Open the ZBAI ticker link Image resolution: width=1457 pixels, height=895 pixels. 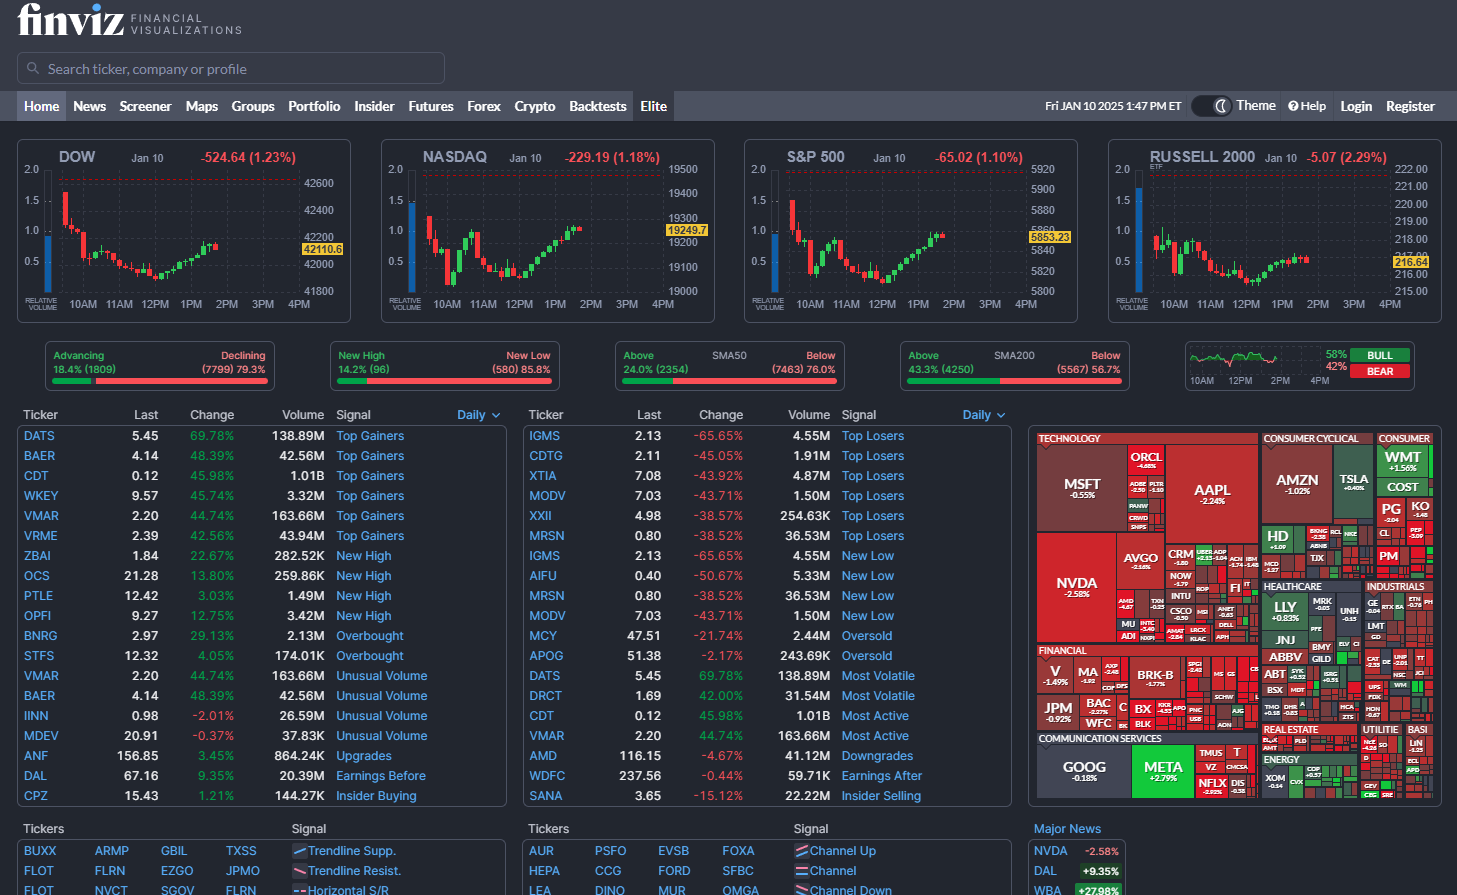[x=37, y=556]
